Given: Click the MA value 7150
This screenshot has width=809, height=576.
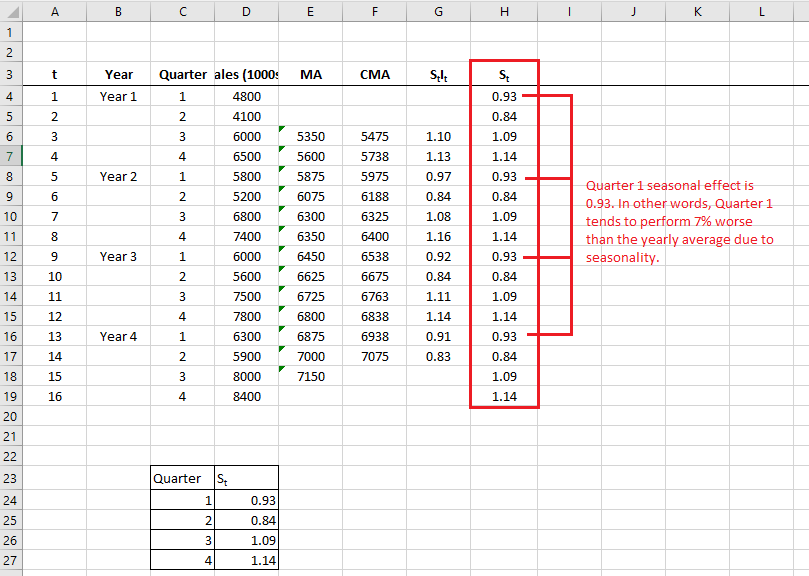Looking at the screenshot, I should [311, 377].
